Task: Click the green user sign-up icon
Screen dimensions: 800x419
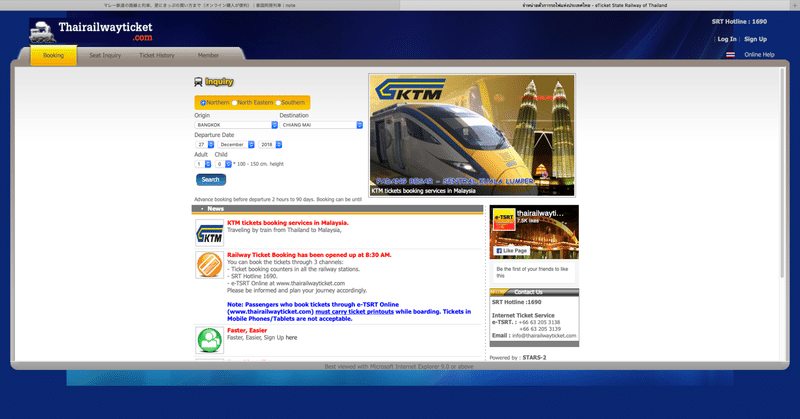Action: 210,340
